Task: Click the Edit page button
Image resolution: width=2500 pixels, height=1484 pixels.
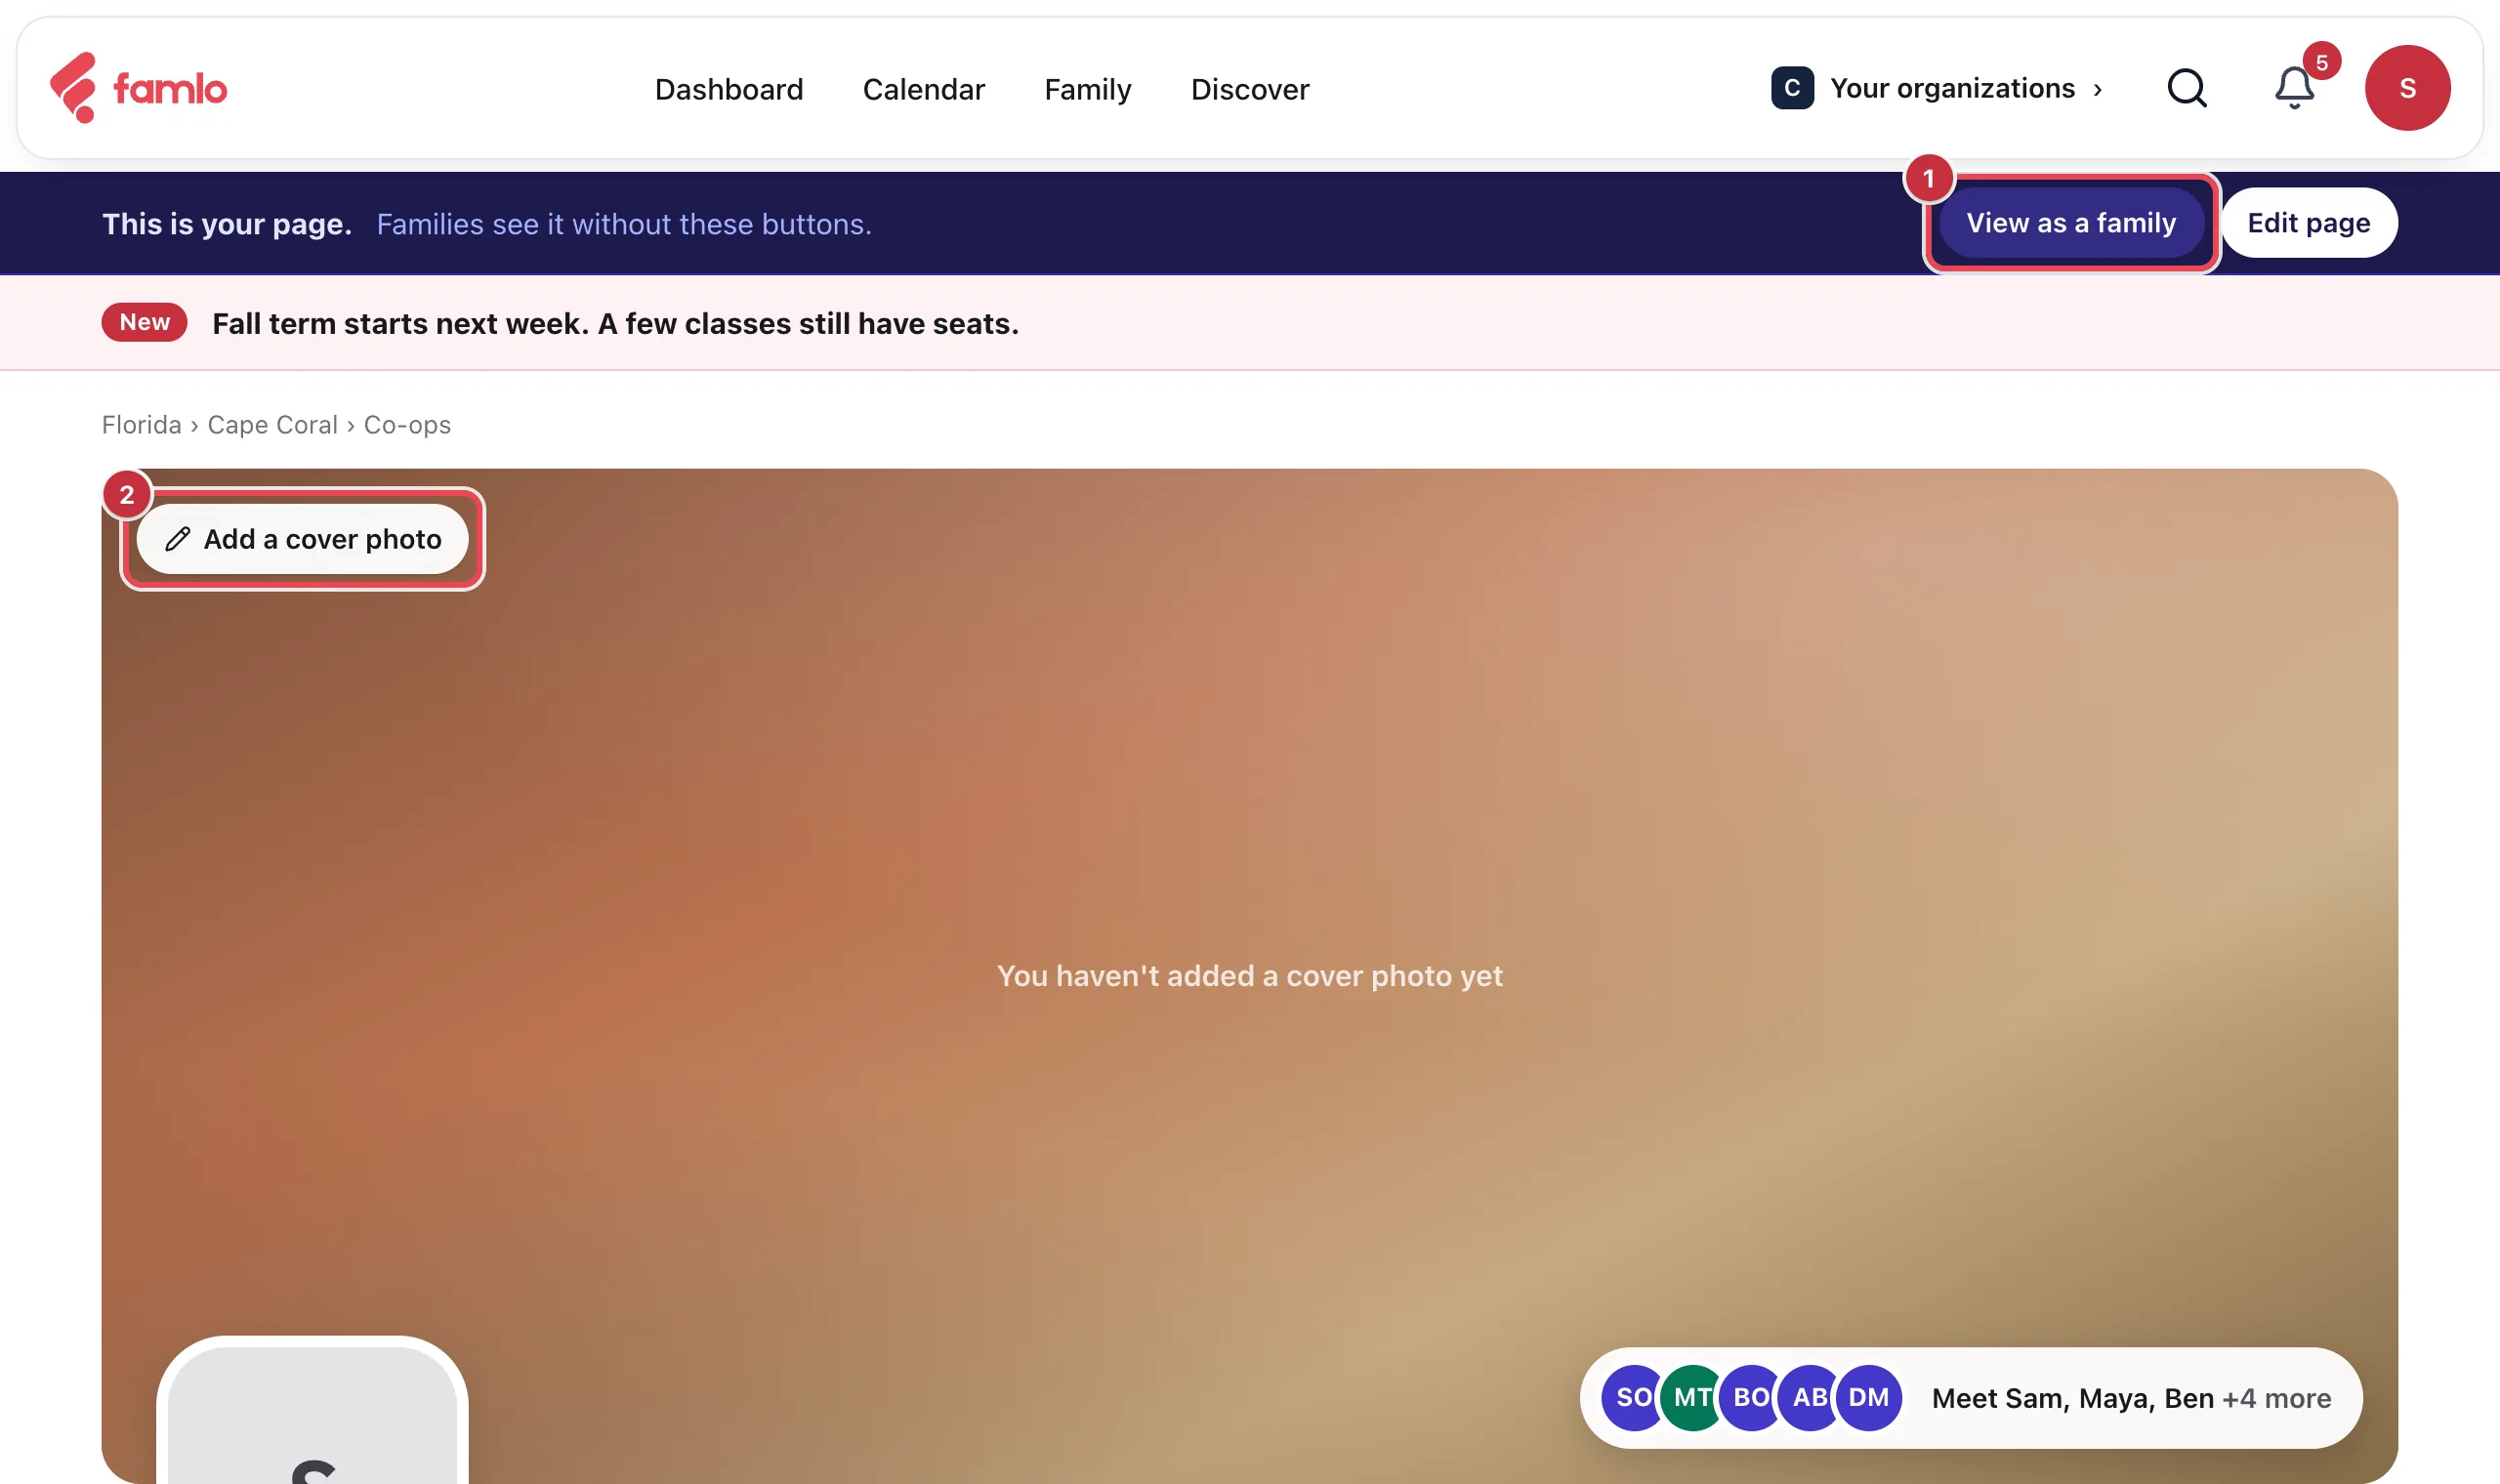Action: click(x=2309, y=222)
